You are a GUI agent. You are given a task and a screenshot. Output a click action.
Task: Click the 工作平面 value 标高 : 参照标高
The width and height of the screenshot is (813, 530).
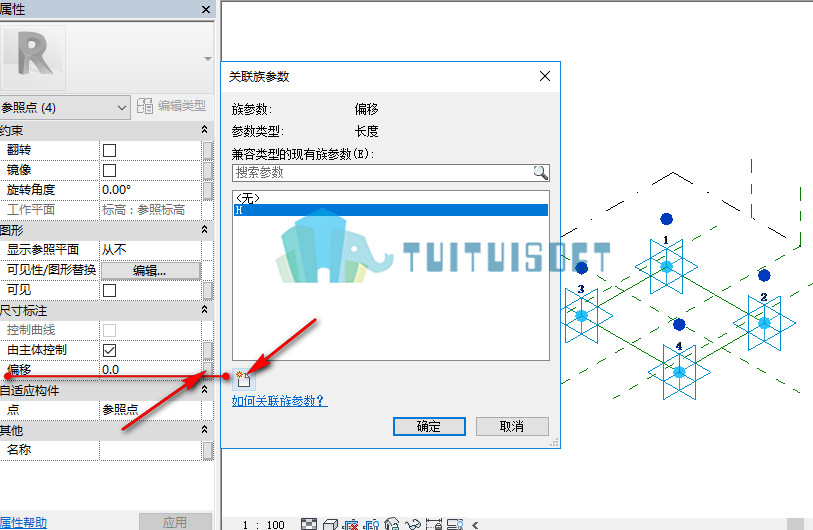click(150, 210)
